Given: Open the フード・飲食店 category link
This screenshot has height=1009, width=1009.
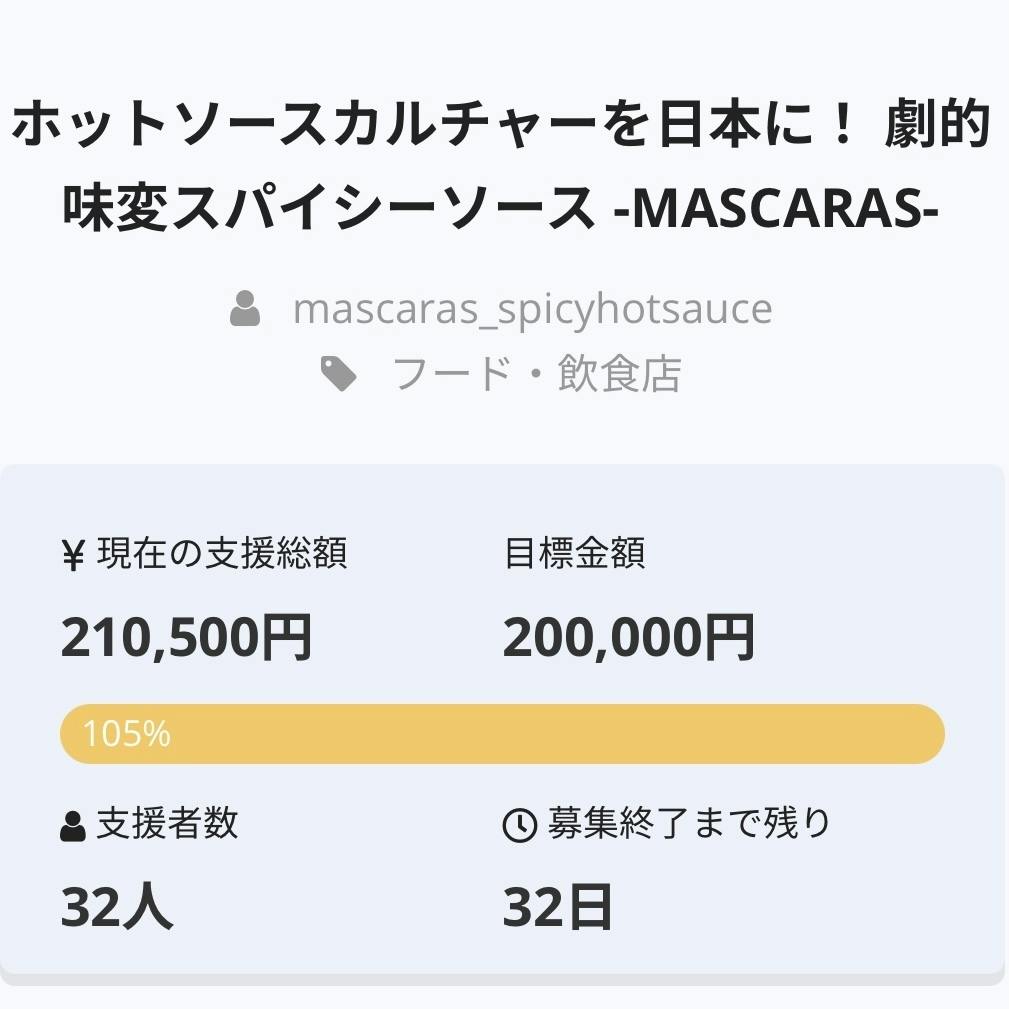Looking at the screenshot, I should click(537, 374).
